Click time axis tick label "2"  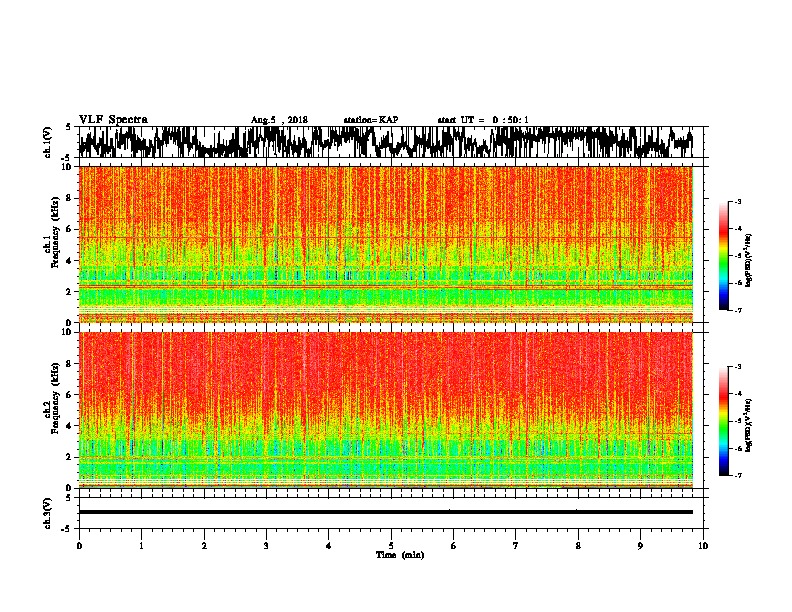tap(204, 546)
